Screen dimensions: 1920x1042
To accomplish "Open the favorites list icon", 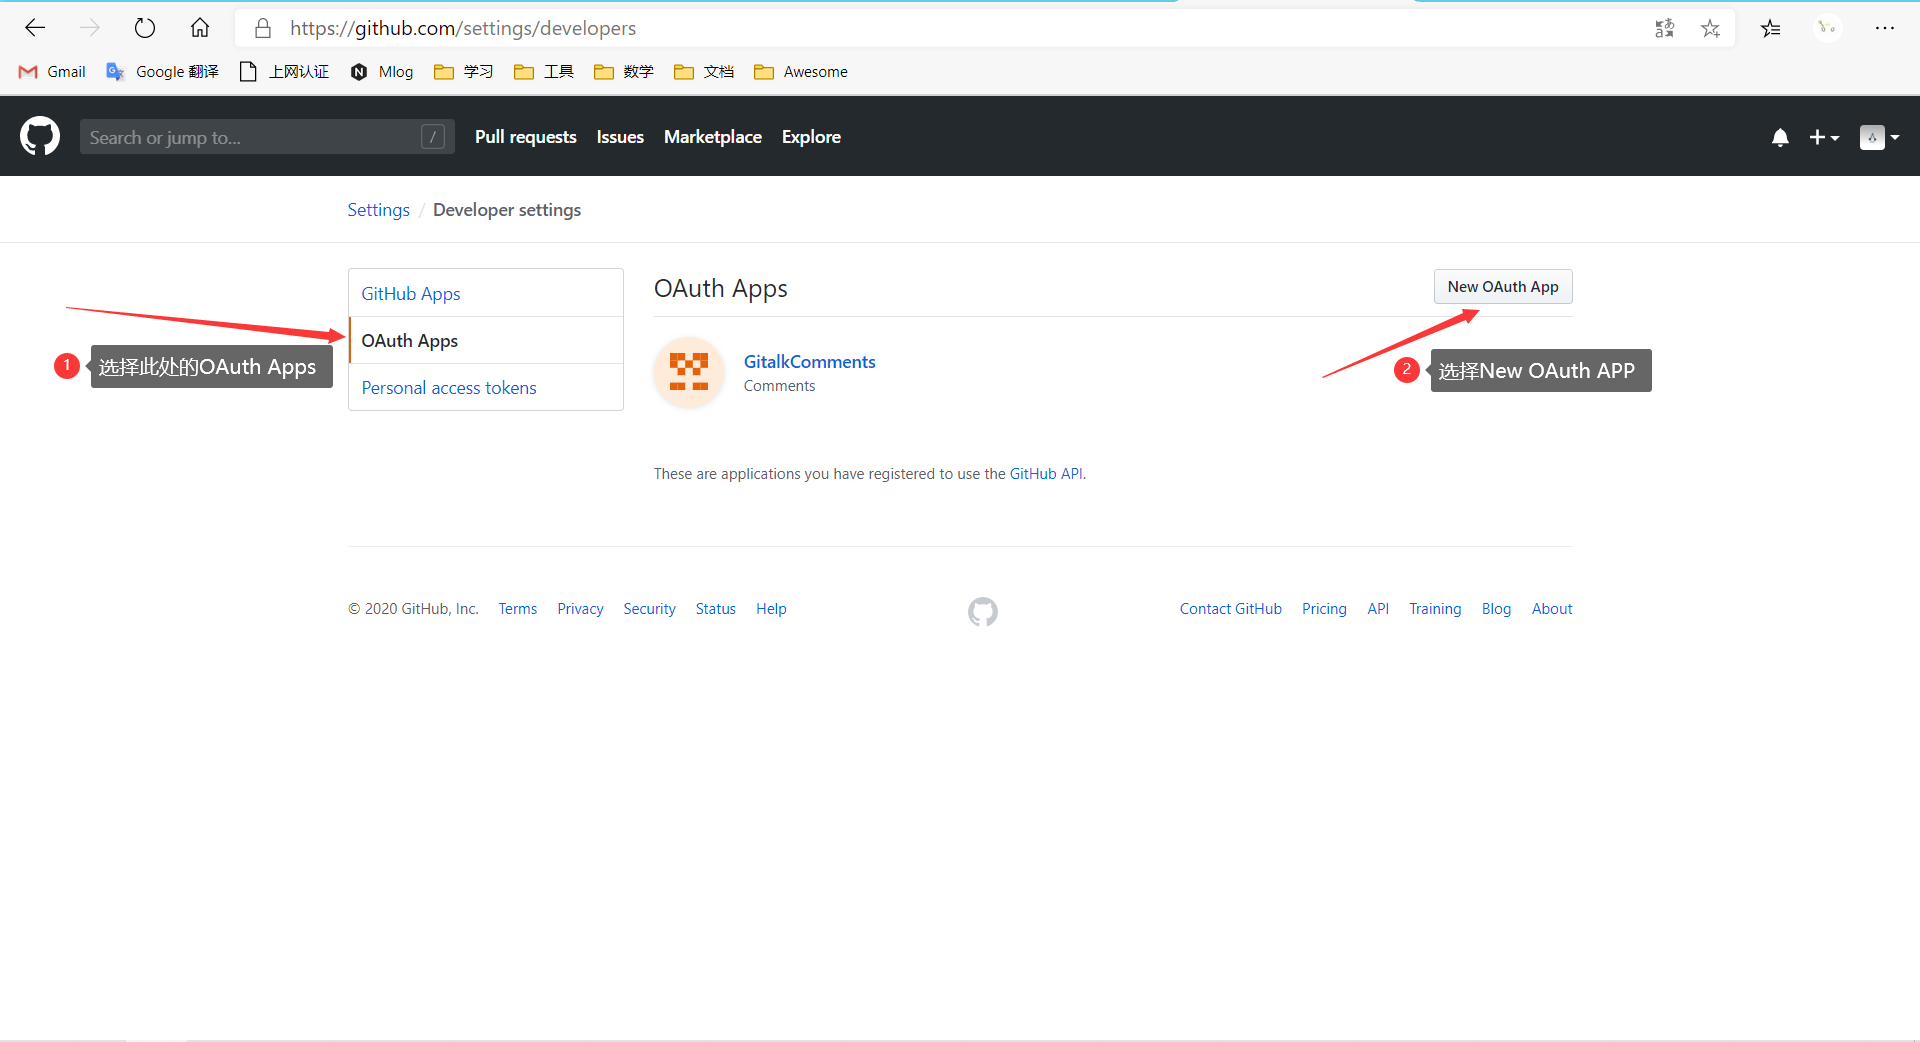I will (x=1771, y=28).
